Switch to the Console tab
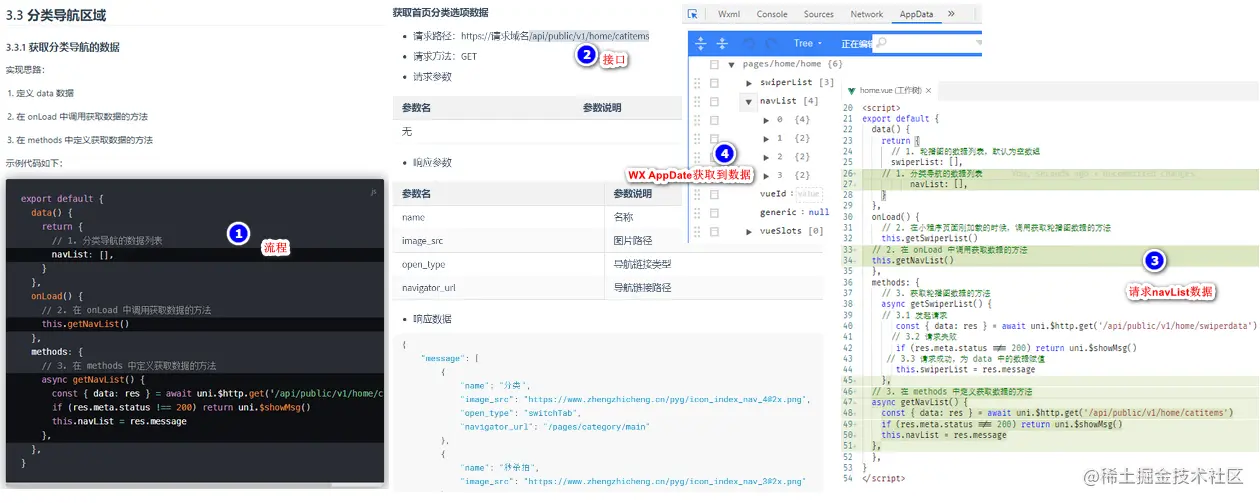 coord(772,14)
